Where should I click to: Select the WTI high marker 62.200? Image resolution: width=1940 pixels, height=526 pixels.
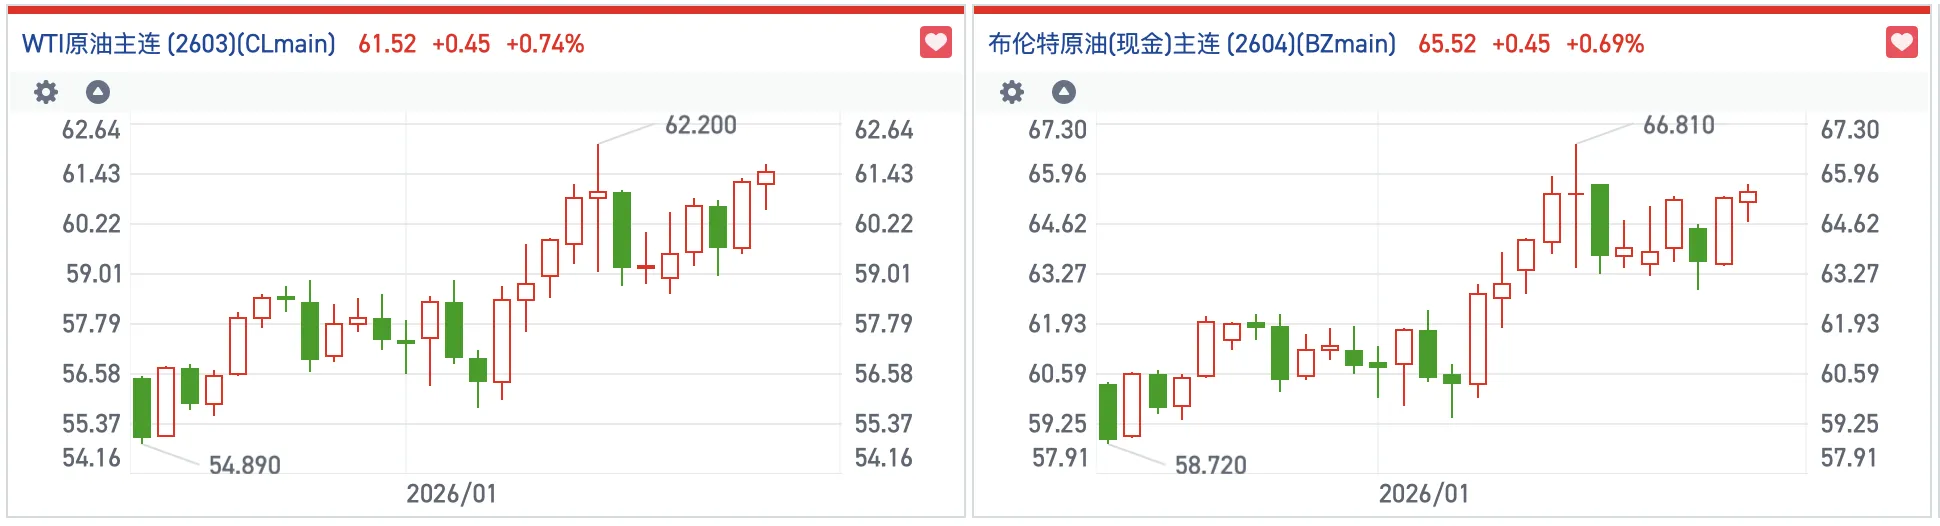701,125
